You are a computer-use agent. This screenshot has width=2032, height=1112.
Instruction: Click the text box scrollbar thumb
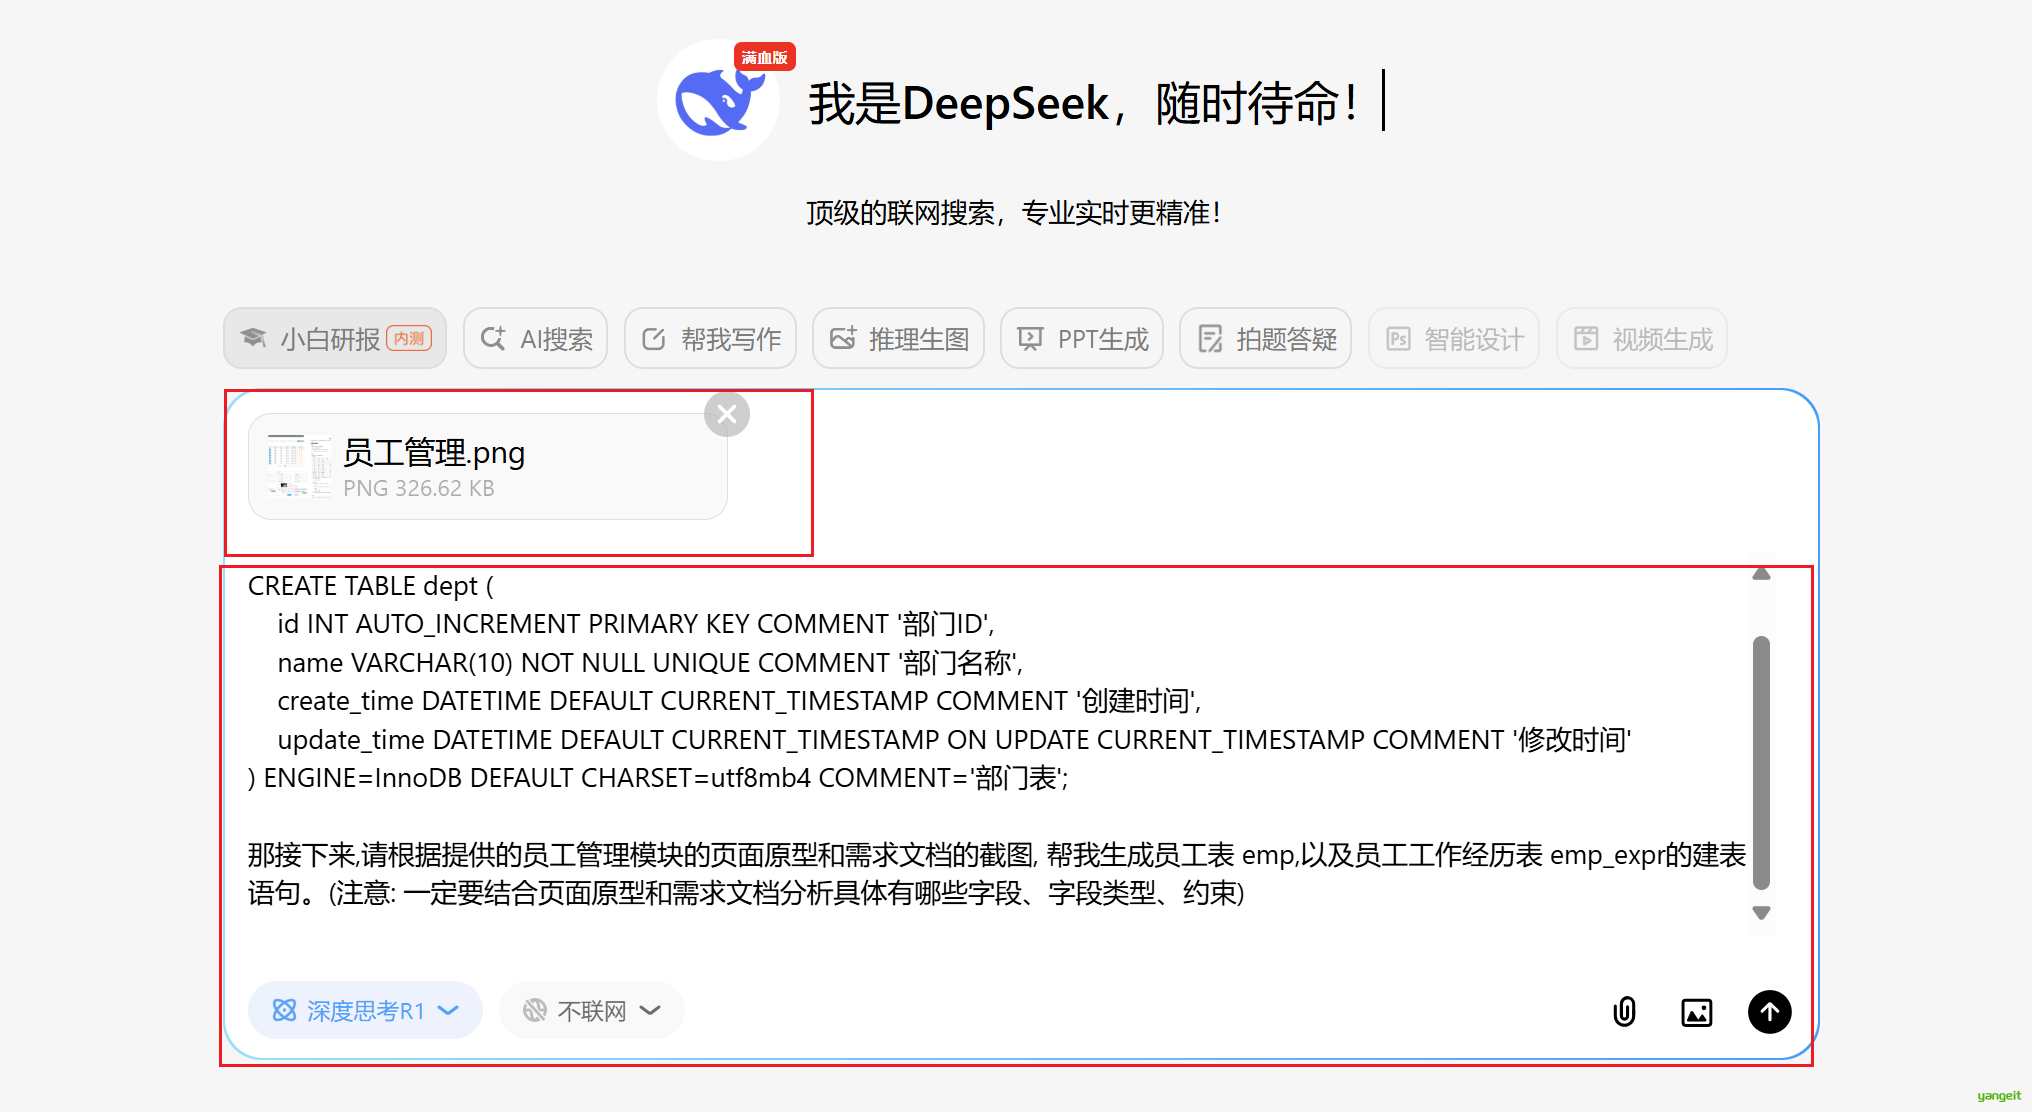1762,762
